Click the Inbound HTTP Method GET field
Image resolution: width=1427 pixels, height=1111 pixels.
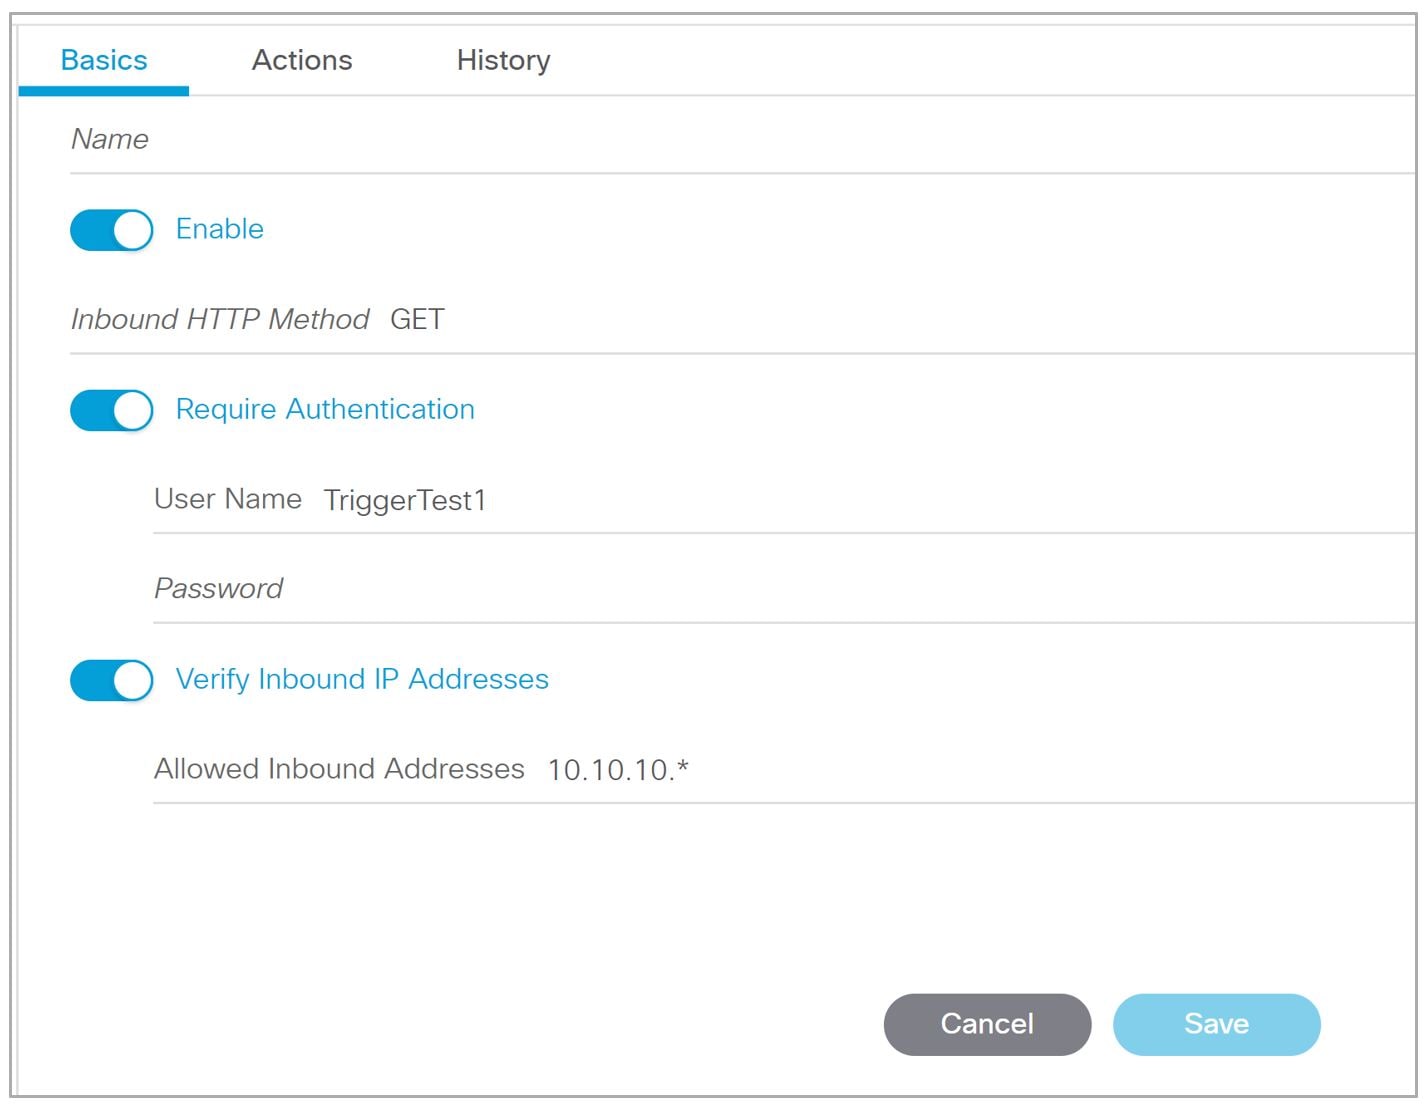[x=742, y=320]
